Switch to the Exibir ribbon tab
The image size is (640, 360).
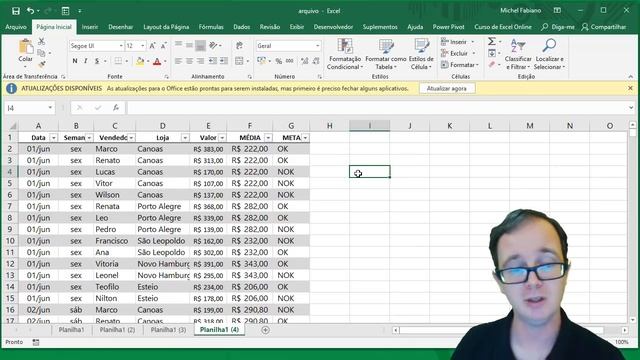click(297, 27)
